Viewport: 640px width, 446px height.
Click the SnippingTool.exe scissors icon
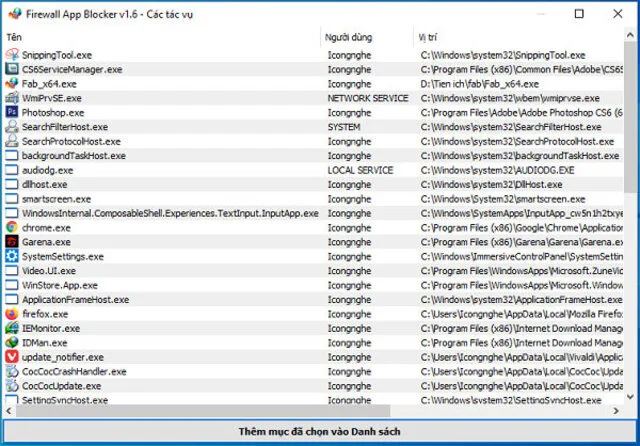coord(12,55)
